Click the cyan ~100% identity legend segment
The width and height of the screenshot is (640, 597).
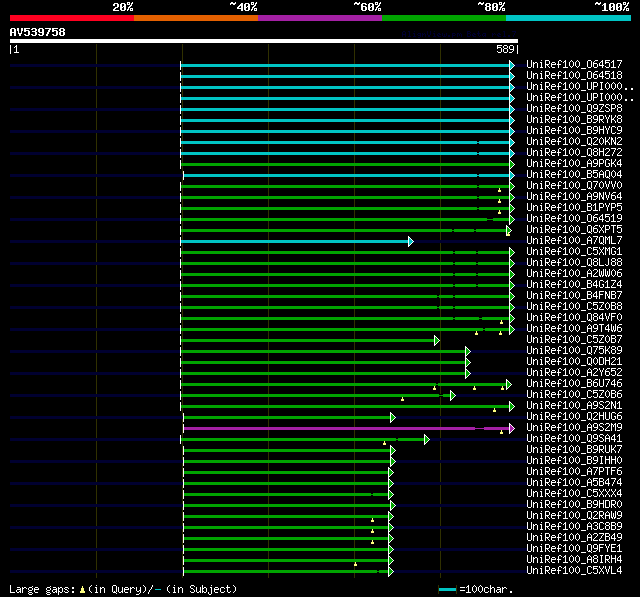[x=569, y=18]
